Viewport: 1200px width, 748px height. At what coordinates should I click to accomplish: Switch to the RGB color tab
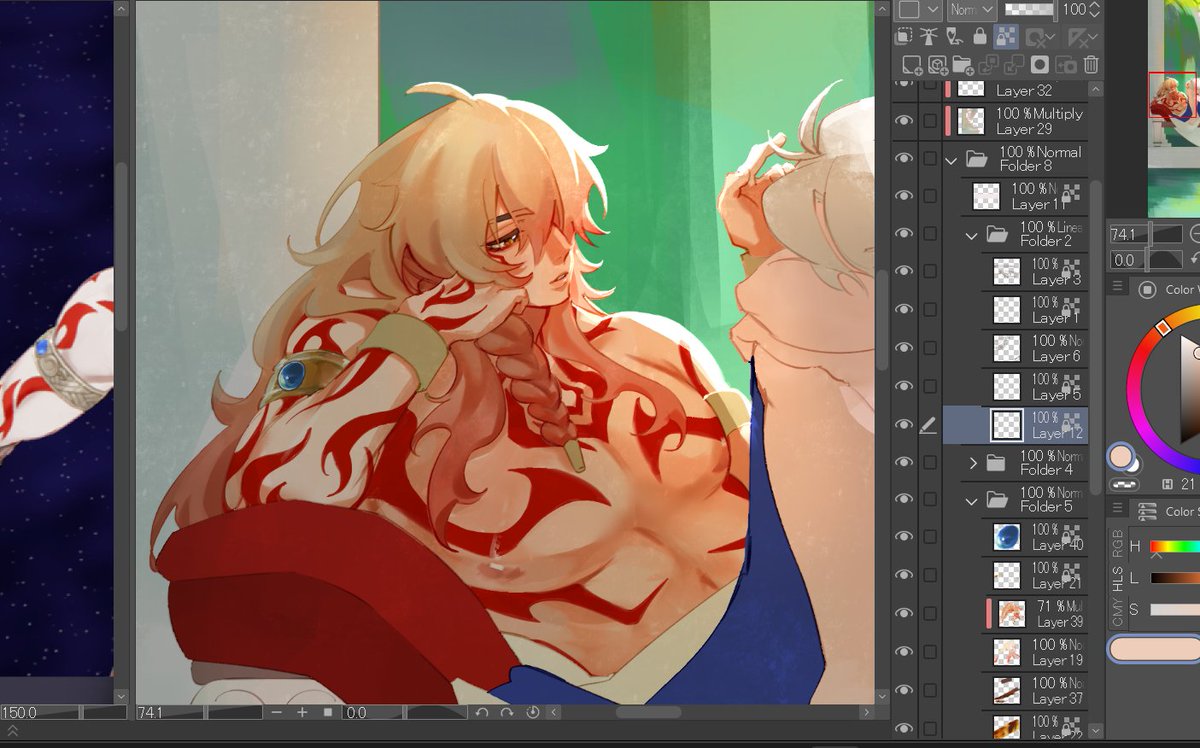point(1117,542)
